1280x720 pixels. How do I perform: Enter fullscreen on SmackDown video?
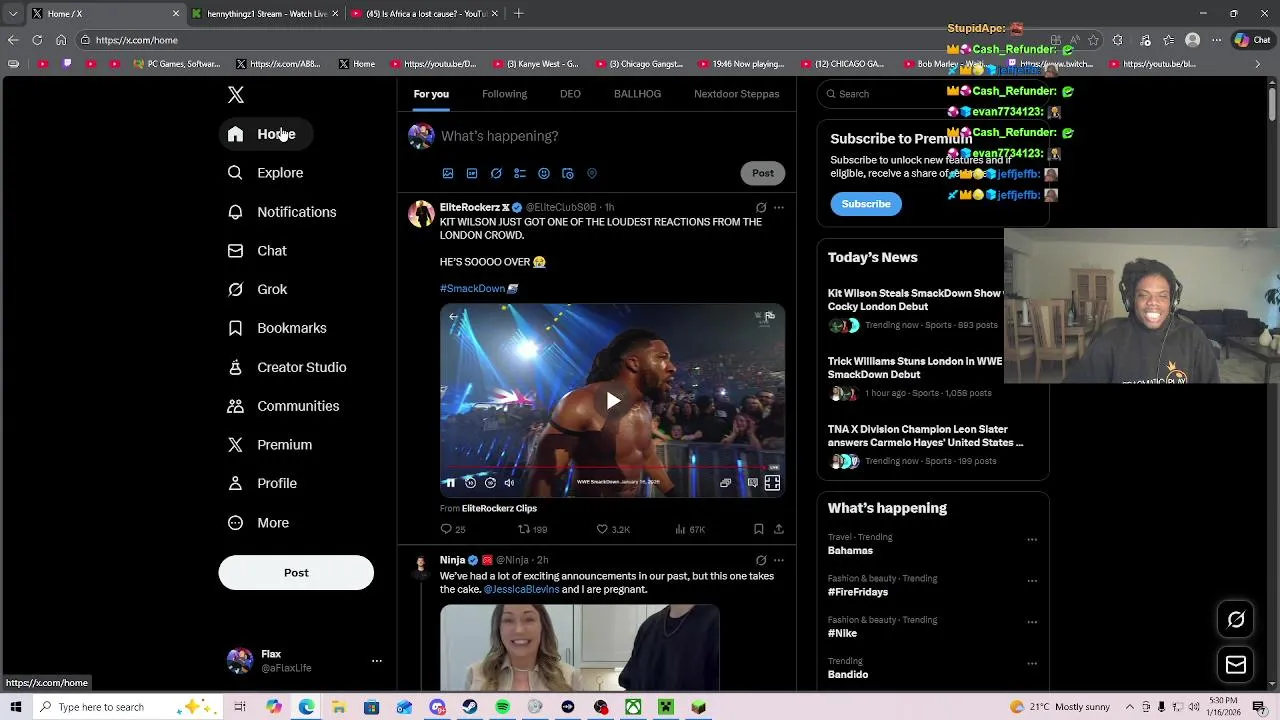point(772,483)
